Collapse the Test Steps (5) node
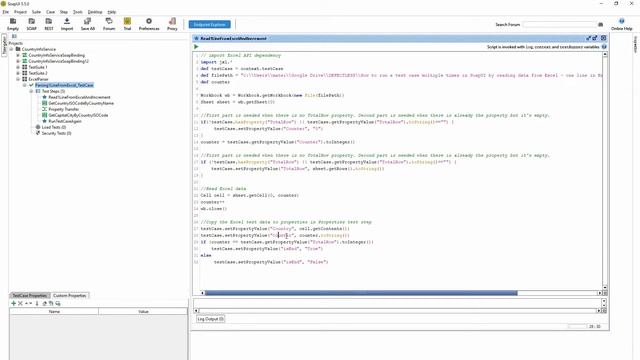This screenshot has width=640, height=360. tap(31, 91)
